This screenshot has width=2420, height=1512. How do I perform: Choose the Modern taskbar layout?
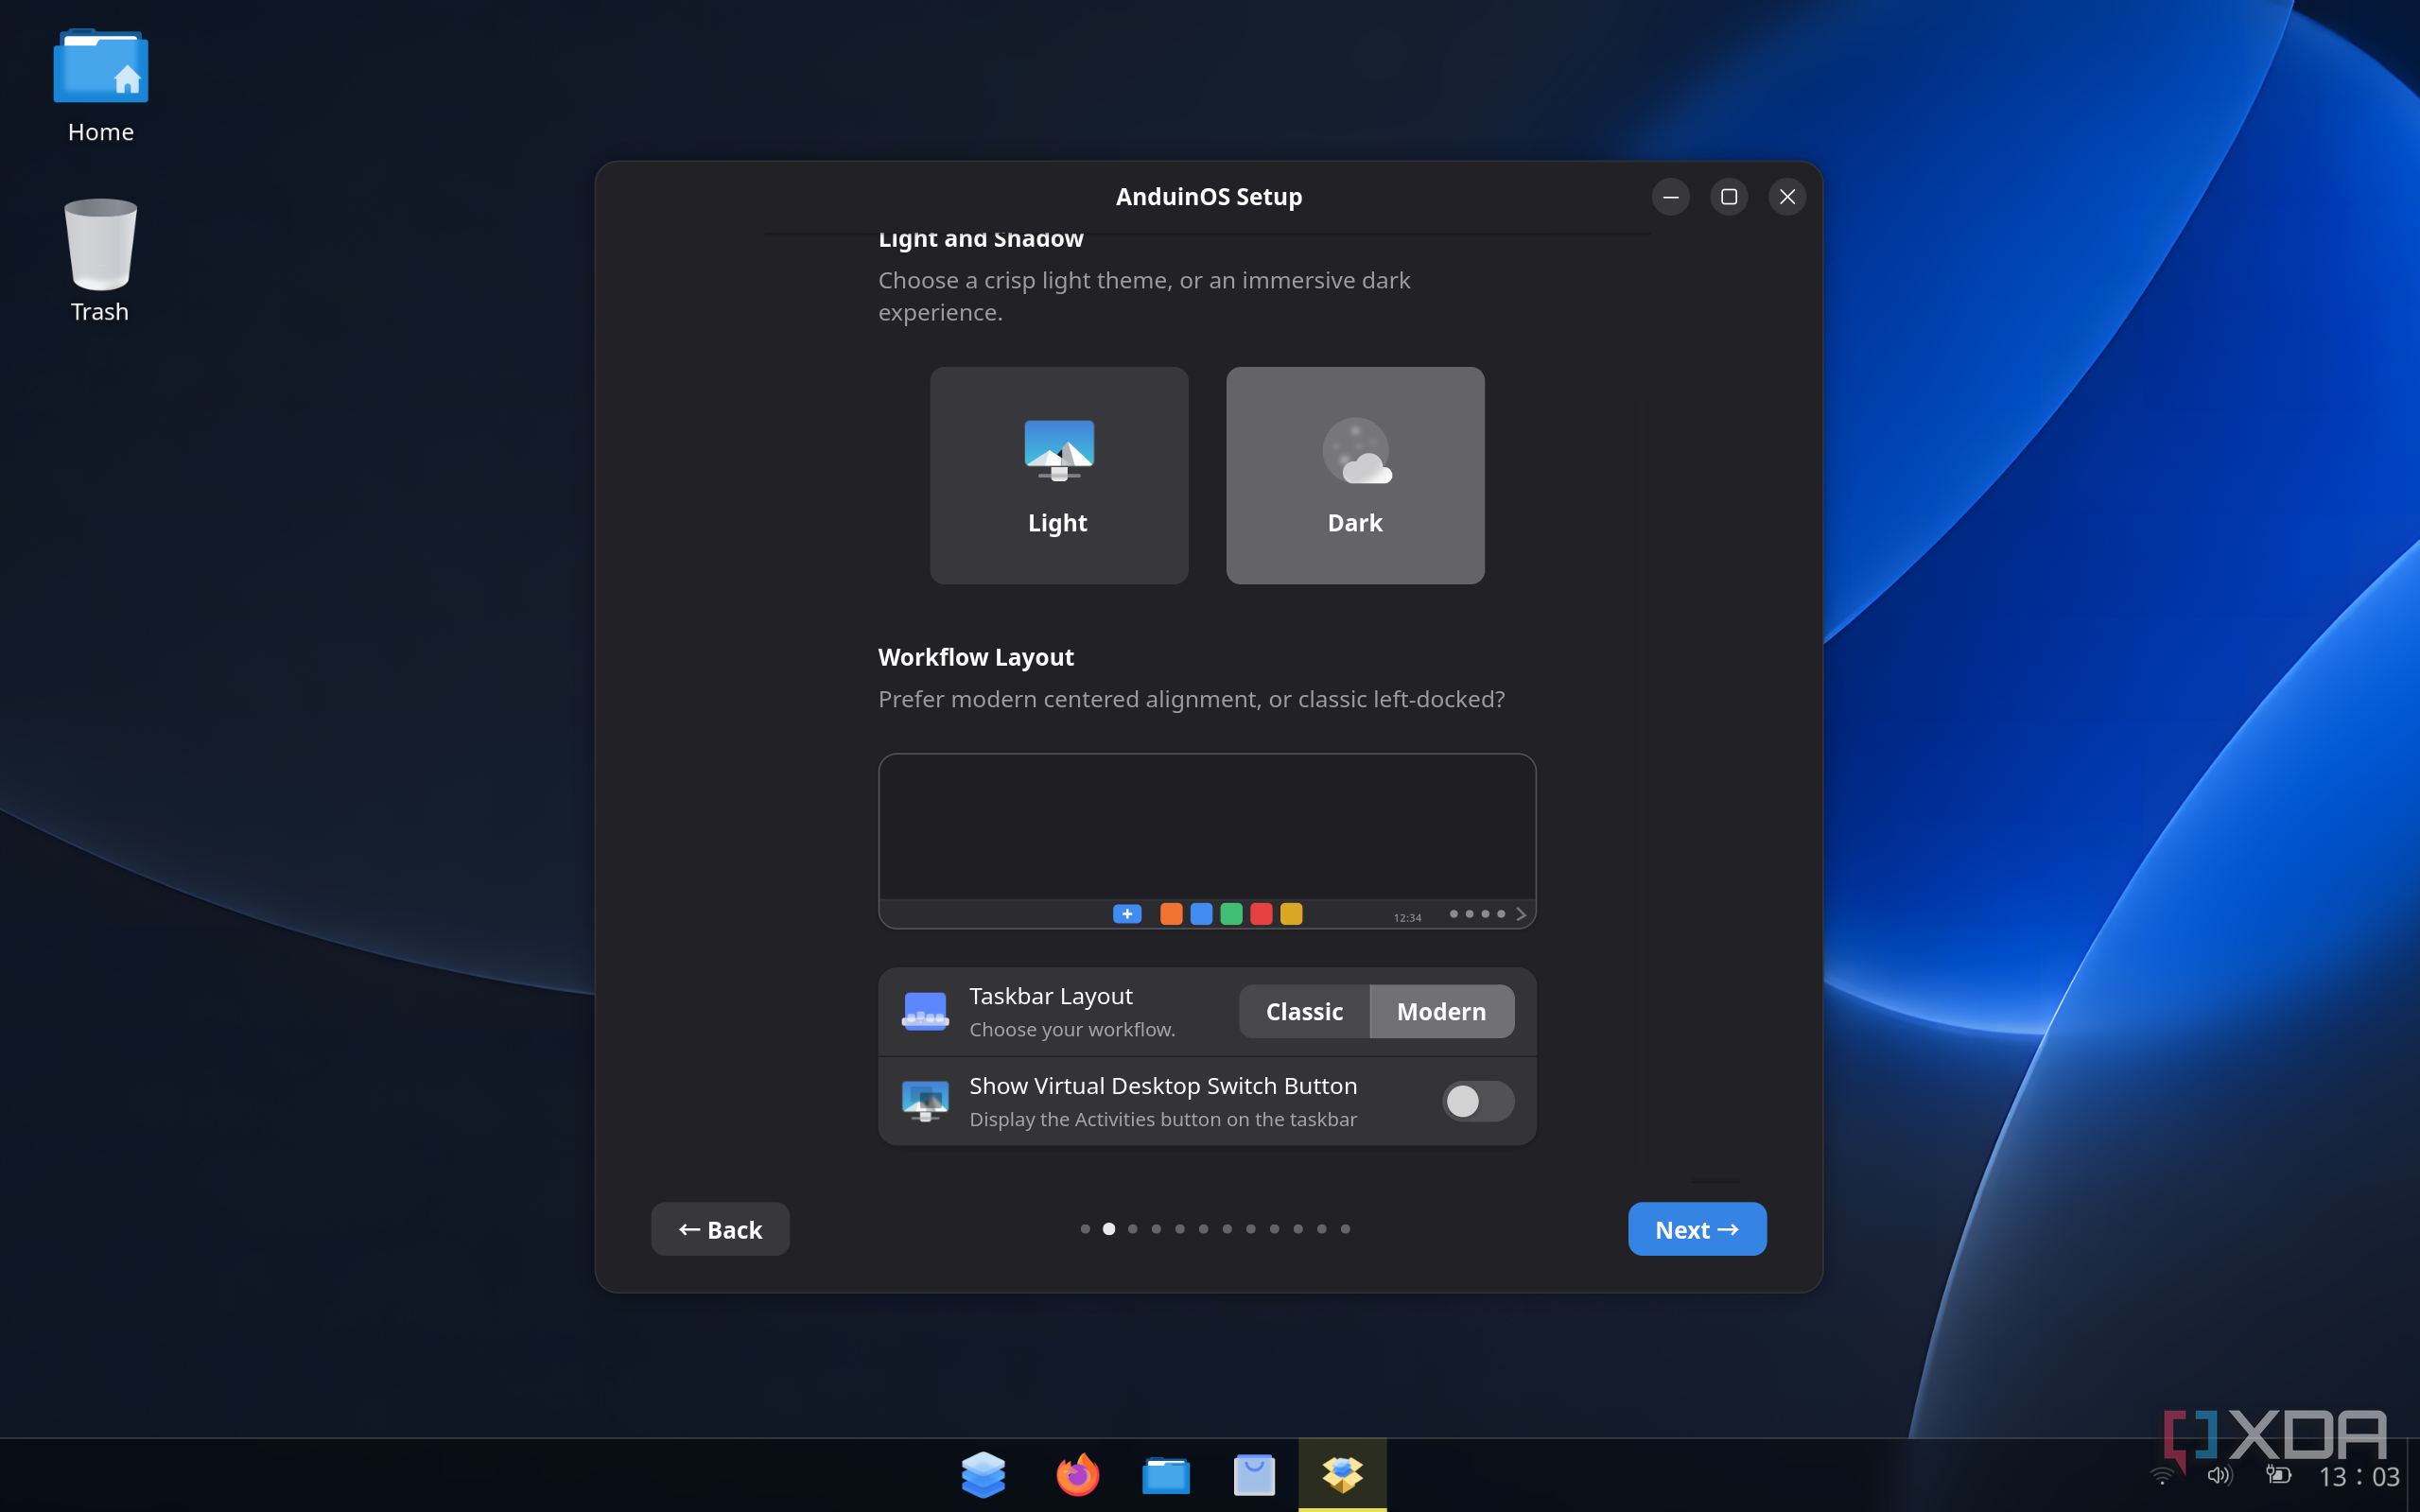pyautogui.click(x=1441, y=1011)
